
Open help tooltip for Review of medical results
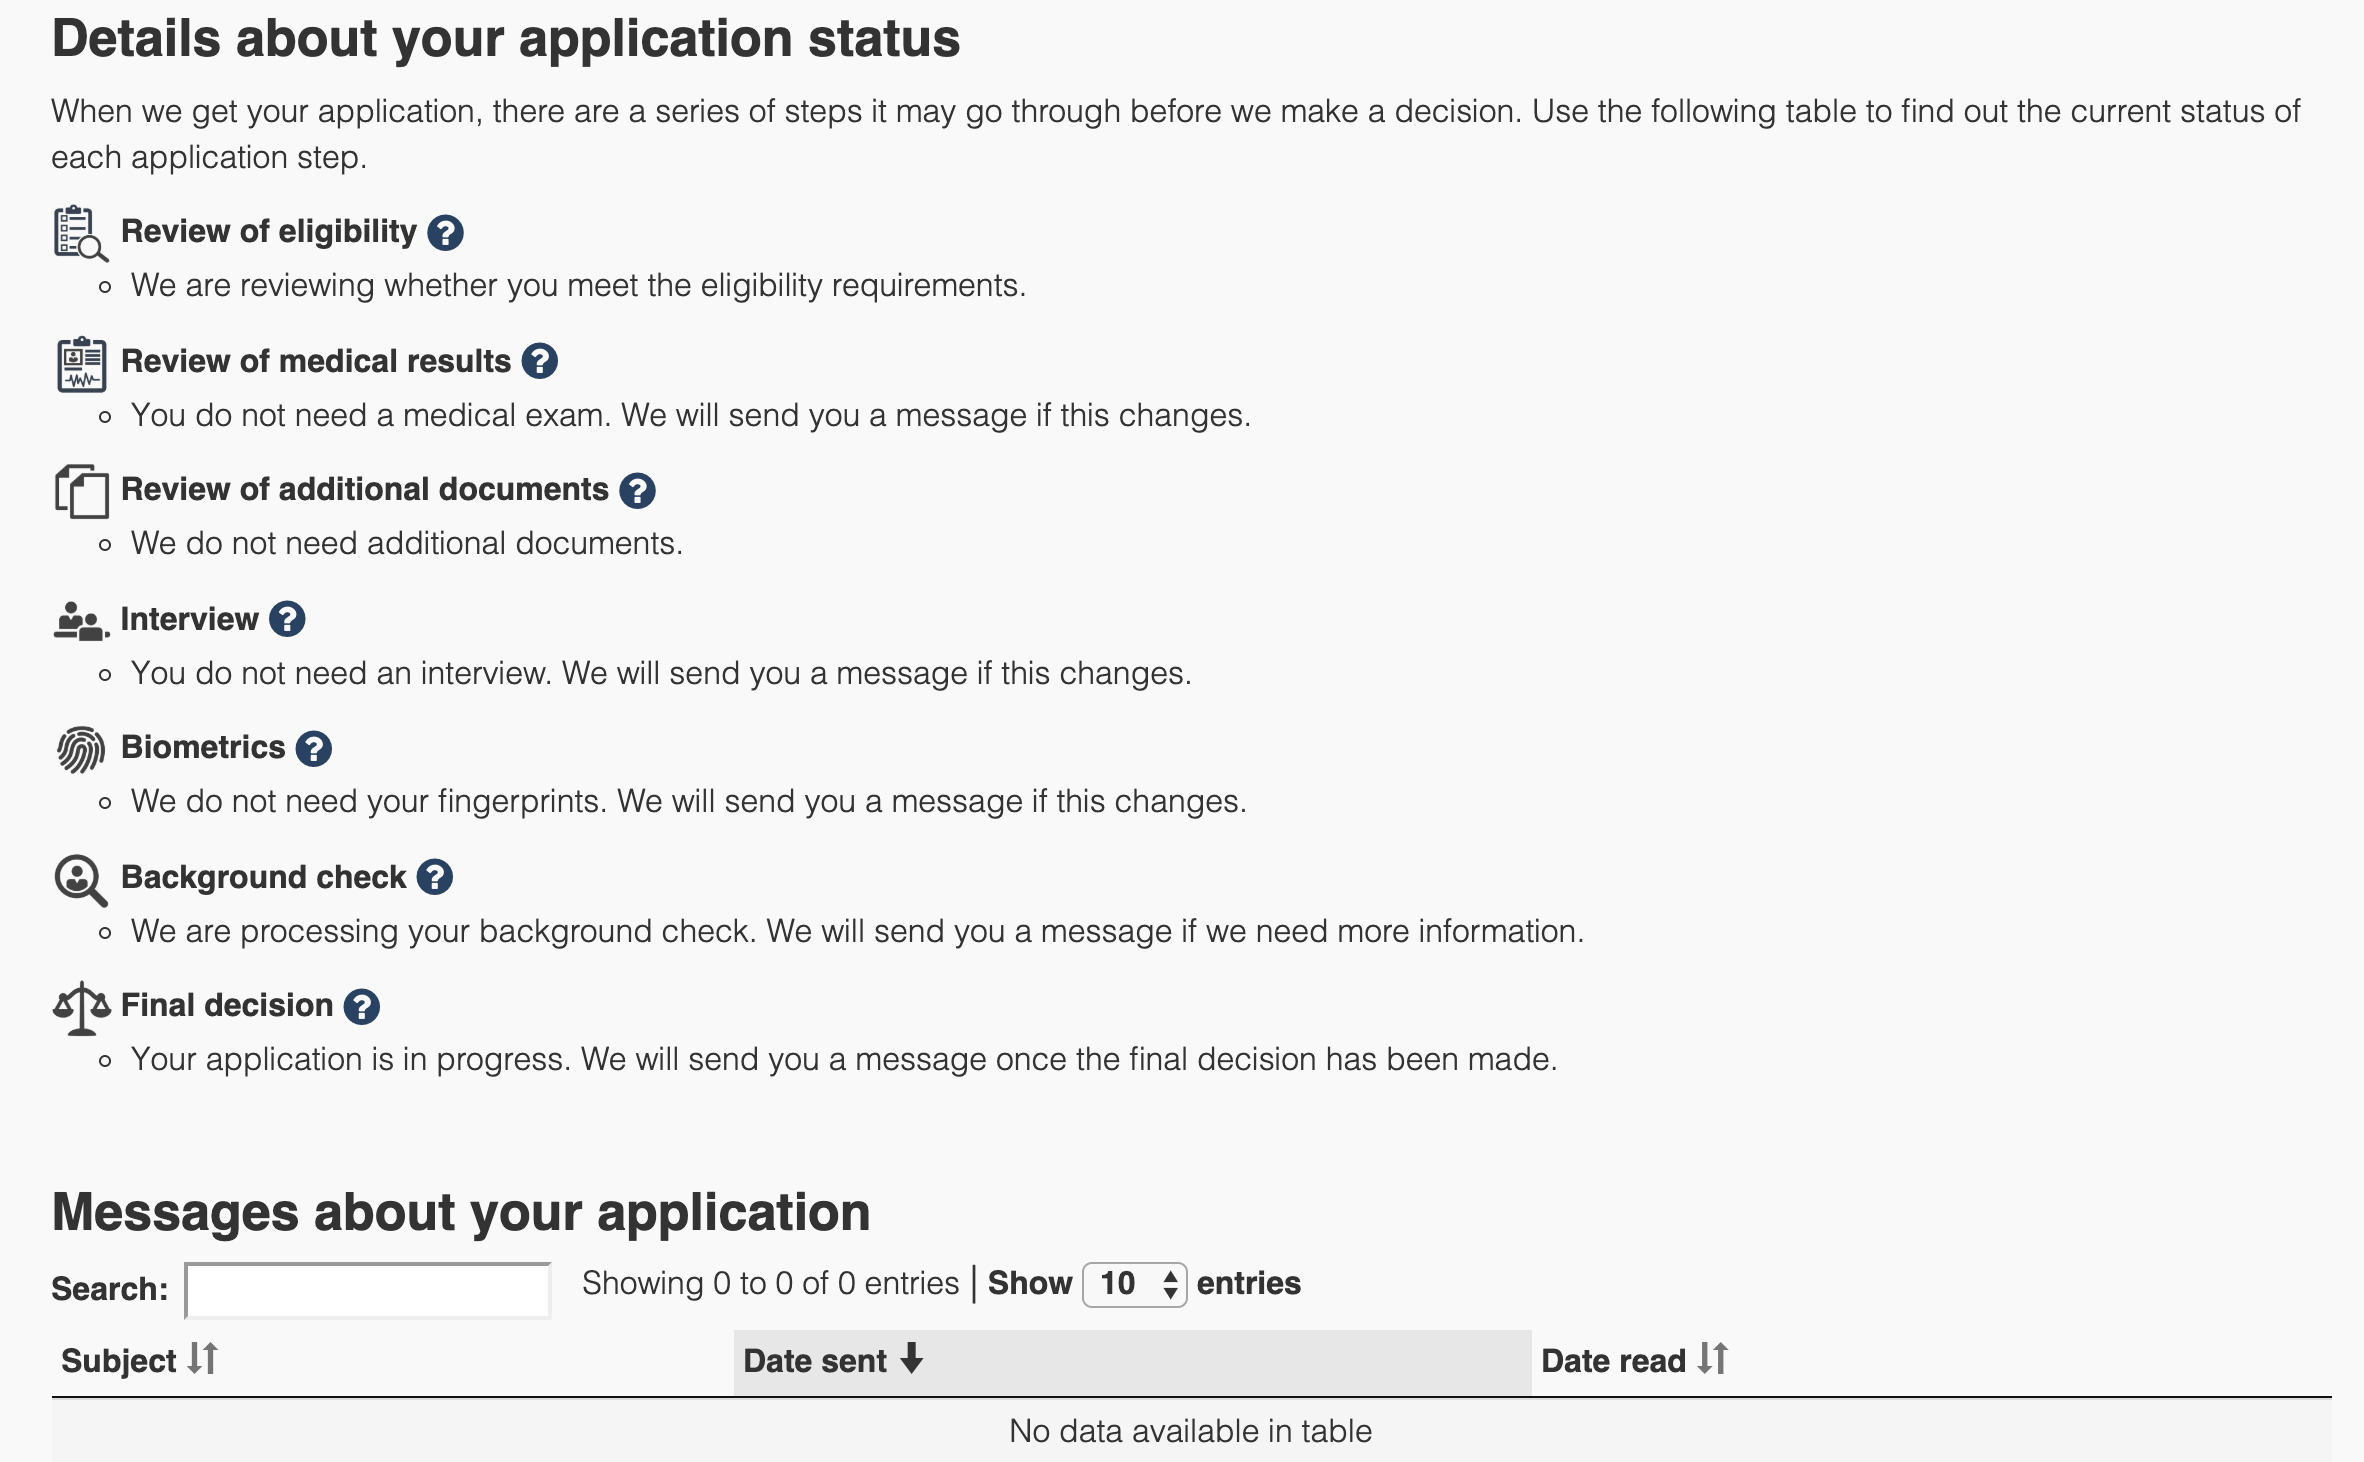tap(539, 361)
